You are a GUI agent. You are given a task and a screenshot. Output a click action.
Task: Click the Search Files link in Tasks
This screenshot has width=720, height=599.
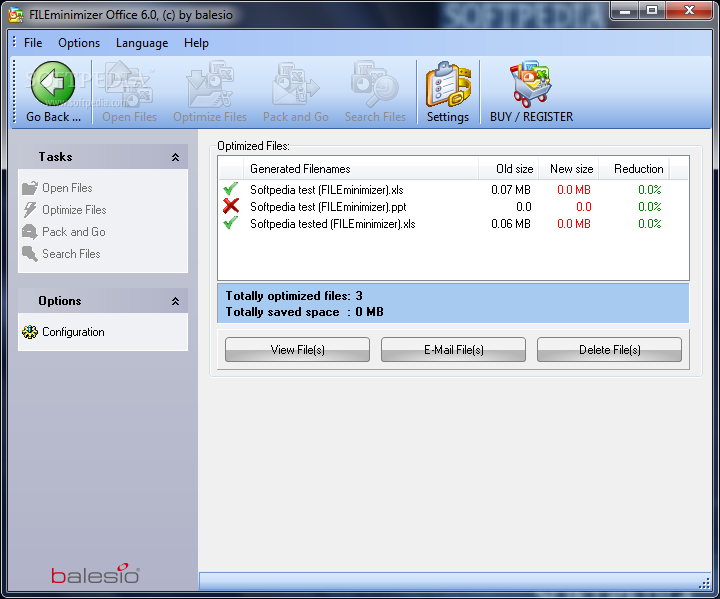coord(71,254)
